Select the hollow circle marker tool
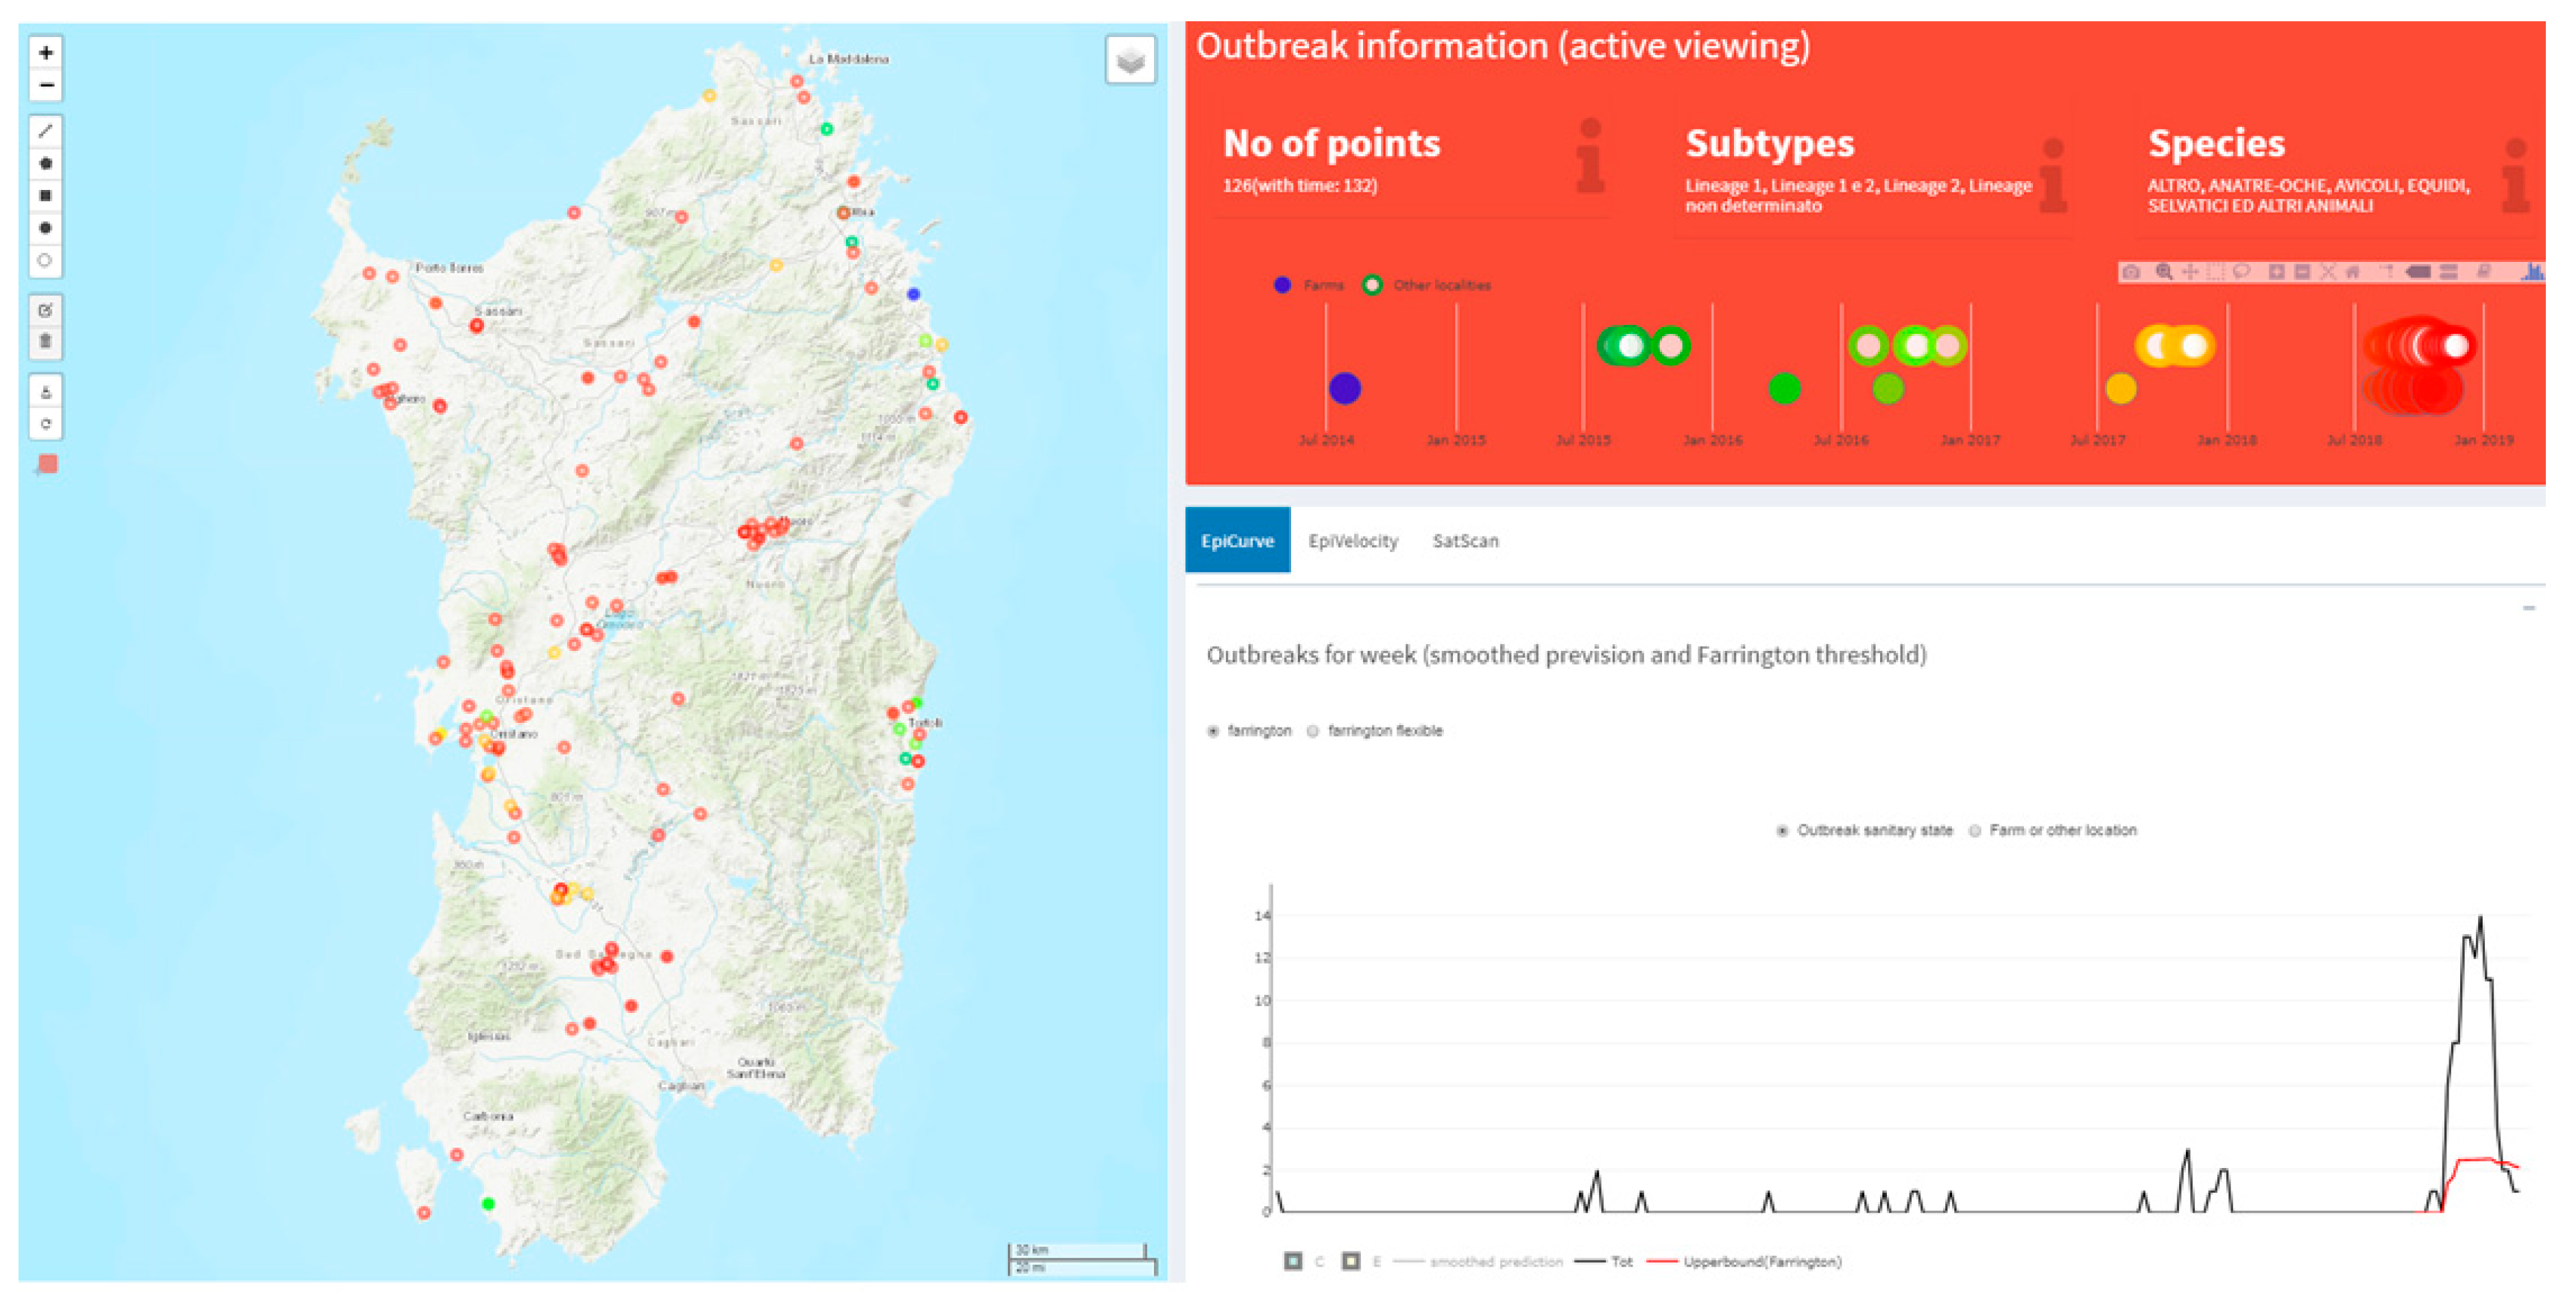The image size is (2576, 1312). point(46,261)
